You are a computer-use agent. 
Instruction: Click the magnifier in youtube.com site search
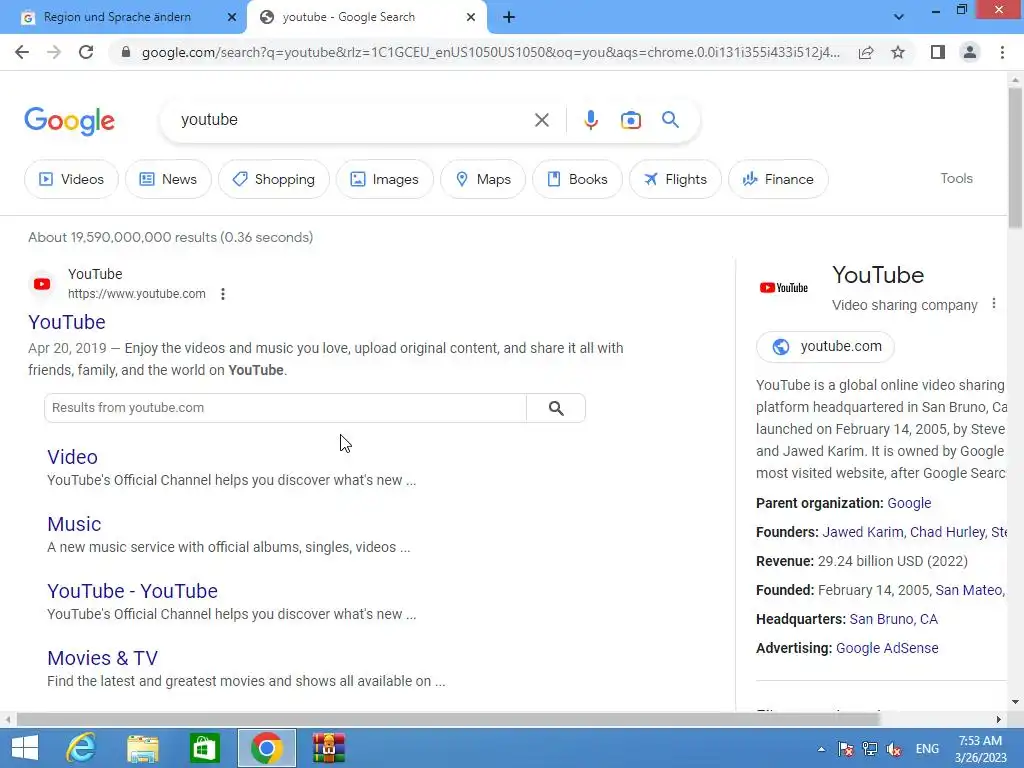click(556, 408)
